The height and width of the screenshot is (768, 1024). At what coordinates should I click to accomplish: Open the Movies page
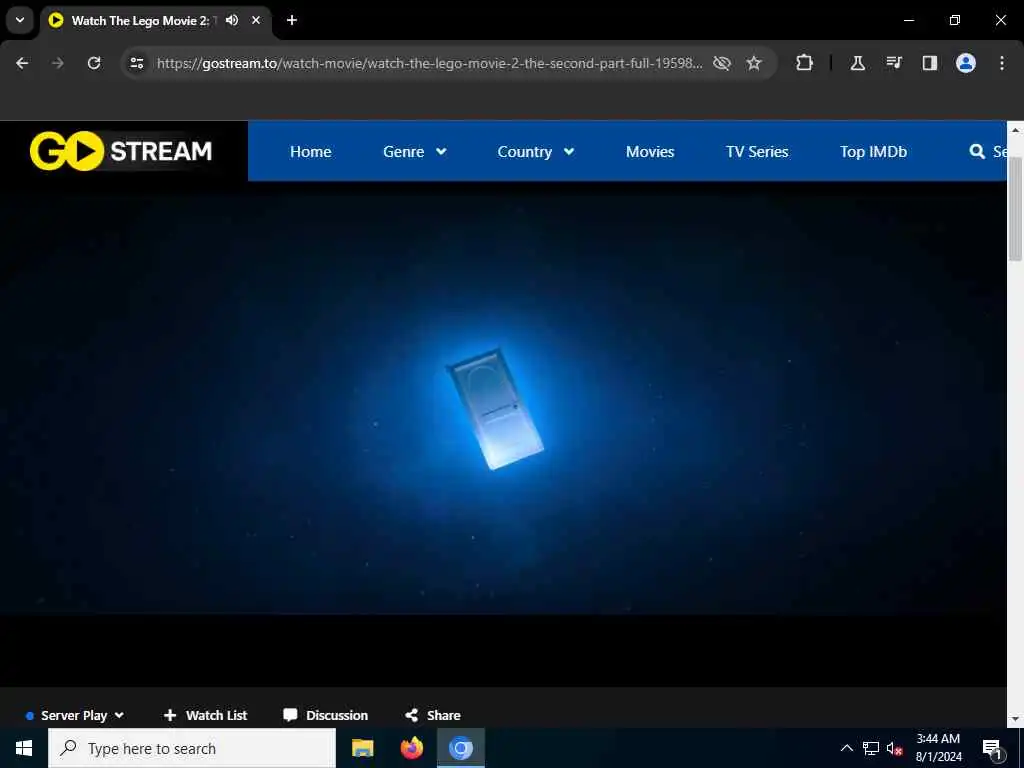pyautogui.click(x=650, y=152)
